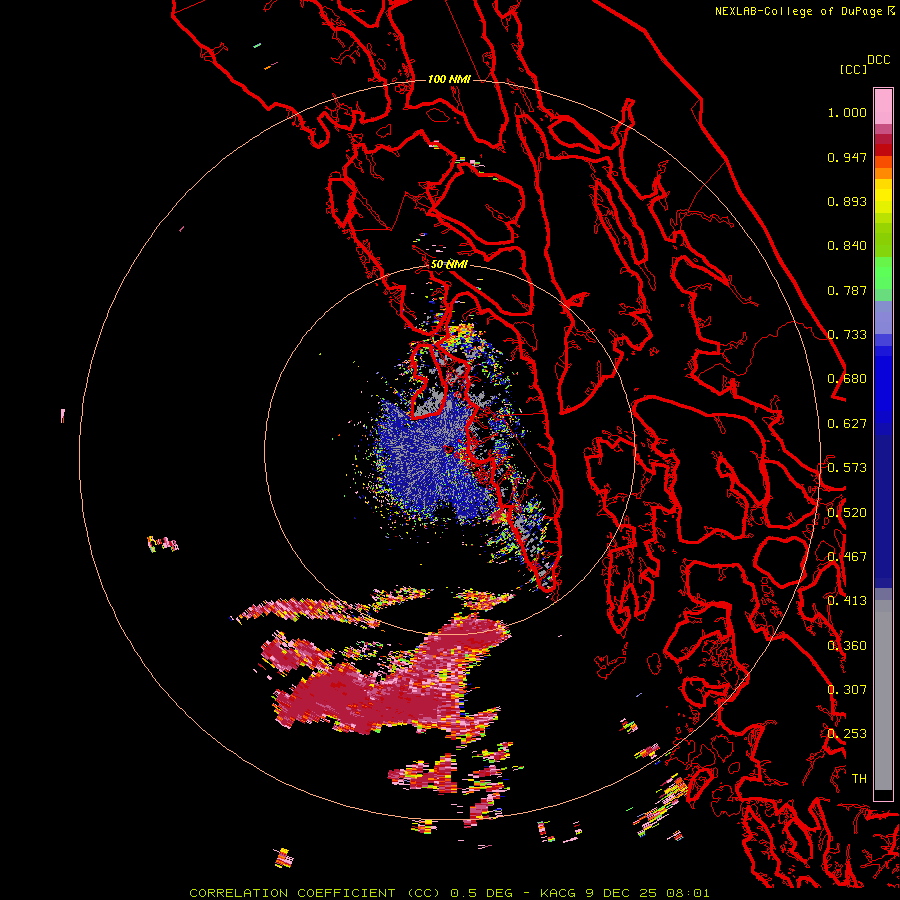
Task: Pick the light pink swatch at the top of the color bar
Action: pyautogui.click(x=883, y=106)
